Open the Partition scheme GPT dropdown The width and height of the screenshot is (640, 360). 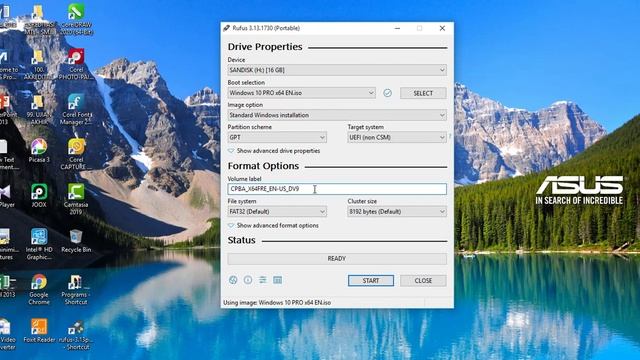click(x=277, y=138)
